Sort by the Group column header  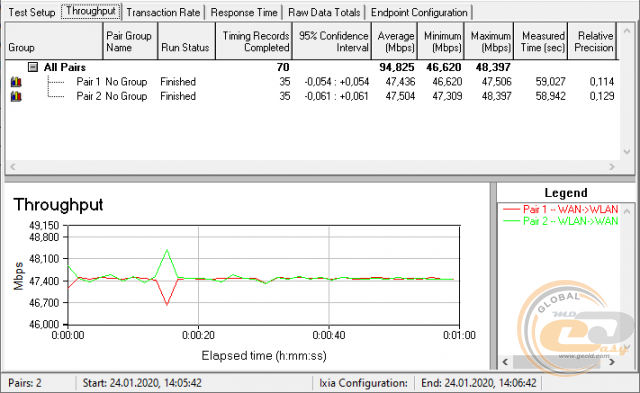[54, 41]
